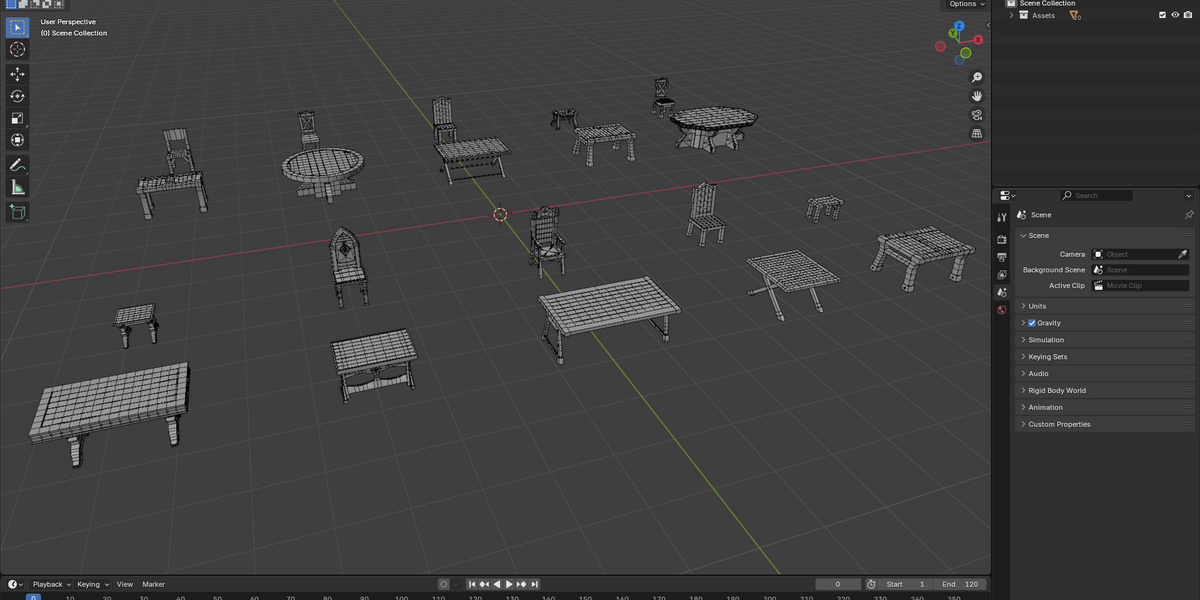The image size is (1200, 600).
Task: Open the viewport Options dropdown
Action: pyautogui.click(x=966, y=4)
